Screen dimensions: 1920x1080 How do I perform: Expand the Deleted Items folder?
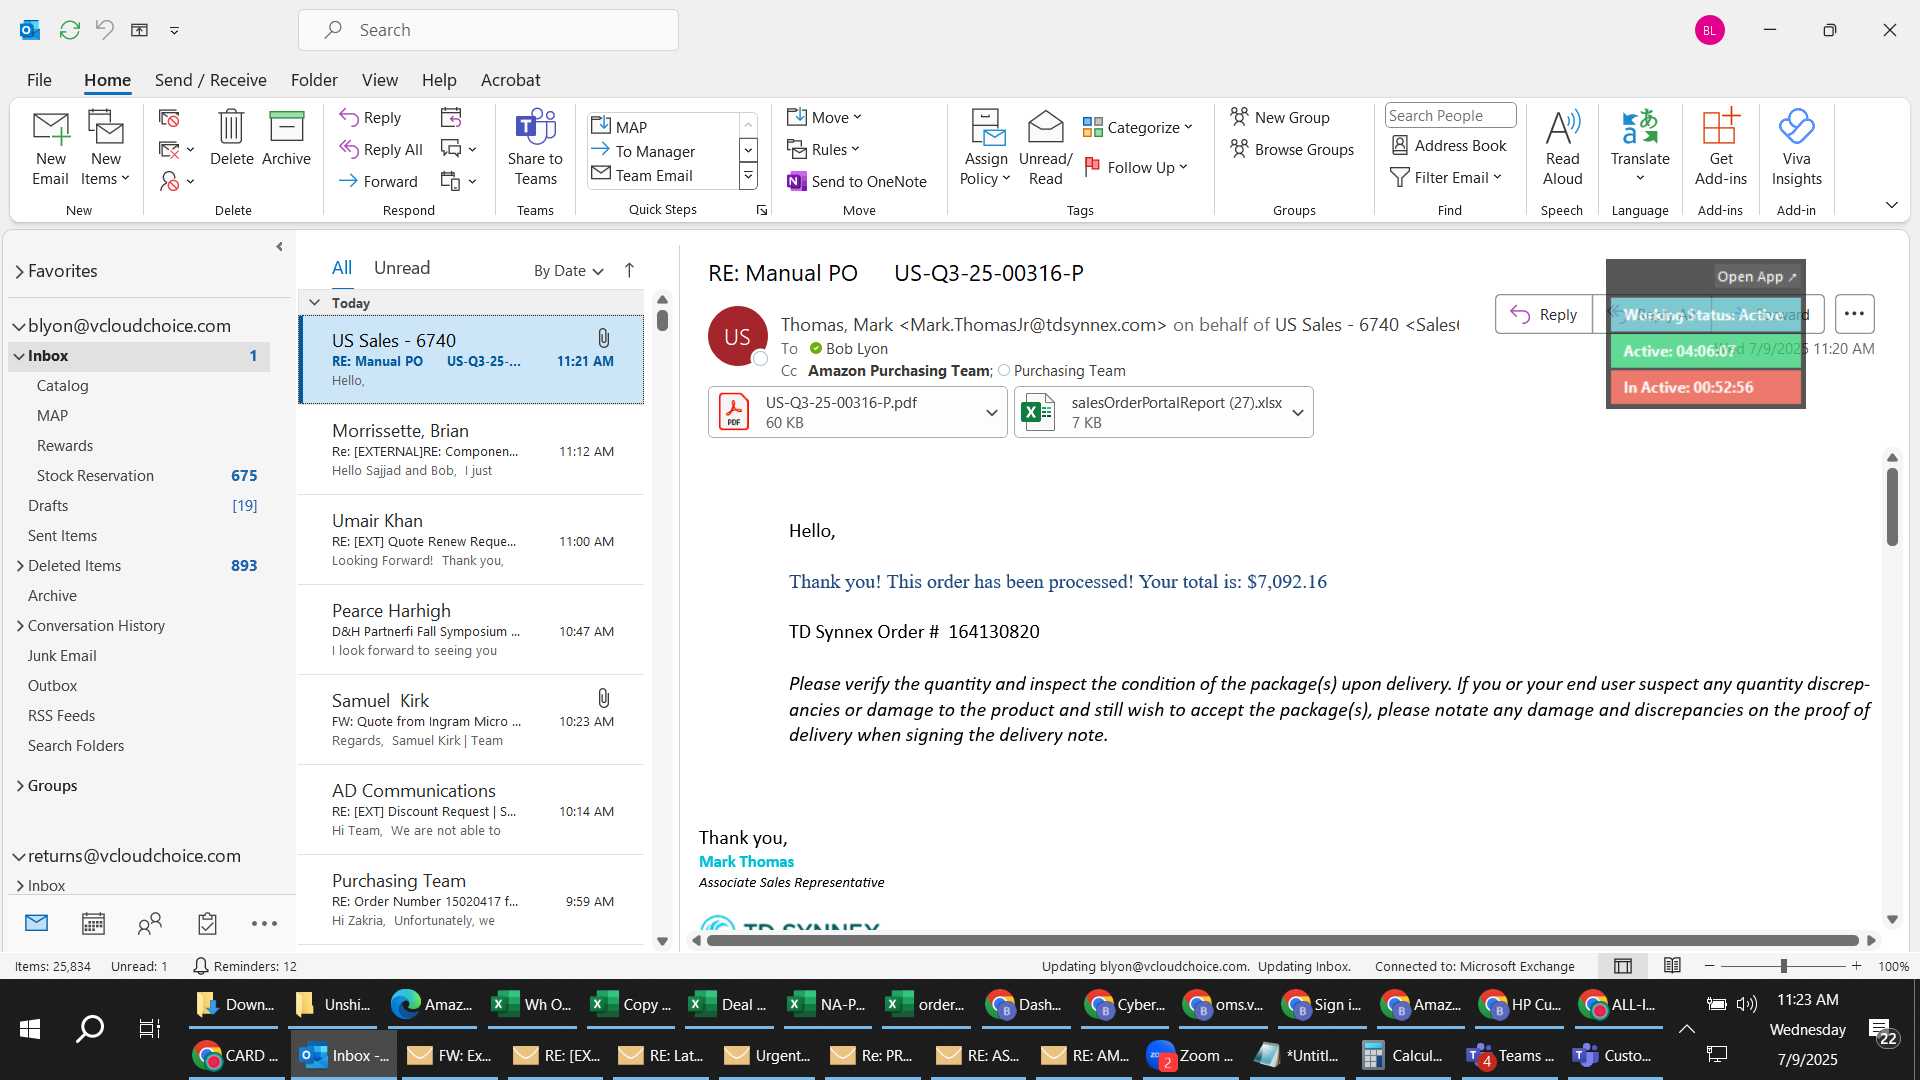point(20,566)
